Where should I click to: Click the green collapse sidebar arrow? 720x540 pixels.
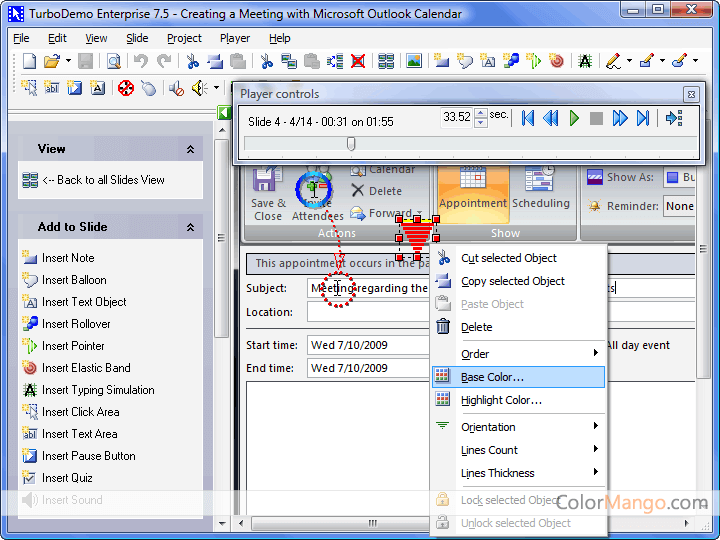(224, 112)
